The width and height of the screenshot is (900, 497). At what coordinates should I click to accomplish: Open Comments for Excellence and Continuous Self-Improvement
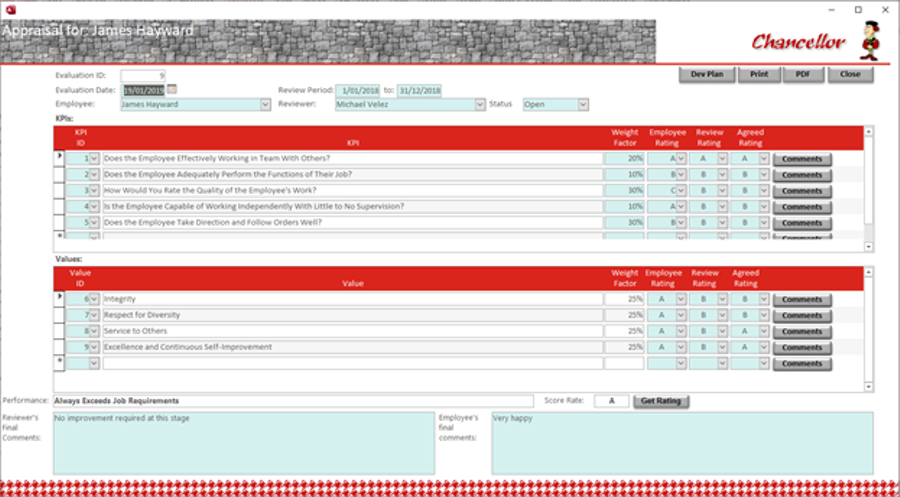tap(801, 348)
